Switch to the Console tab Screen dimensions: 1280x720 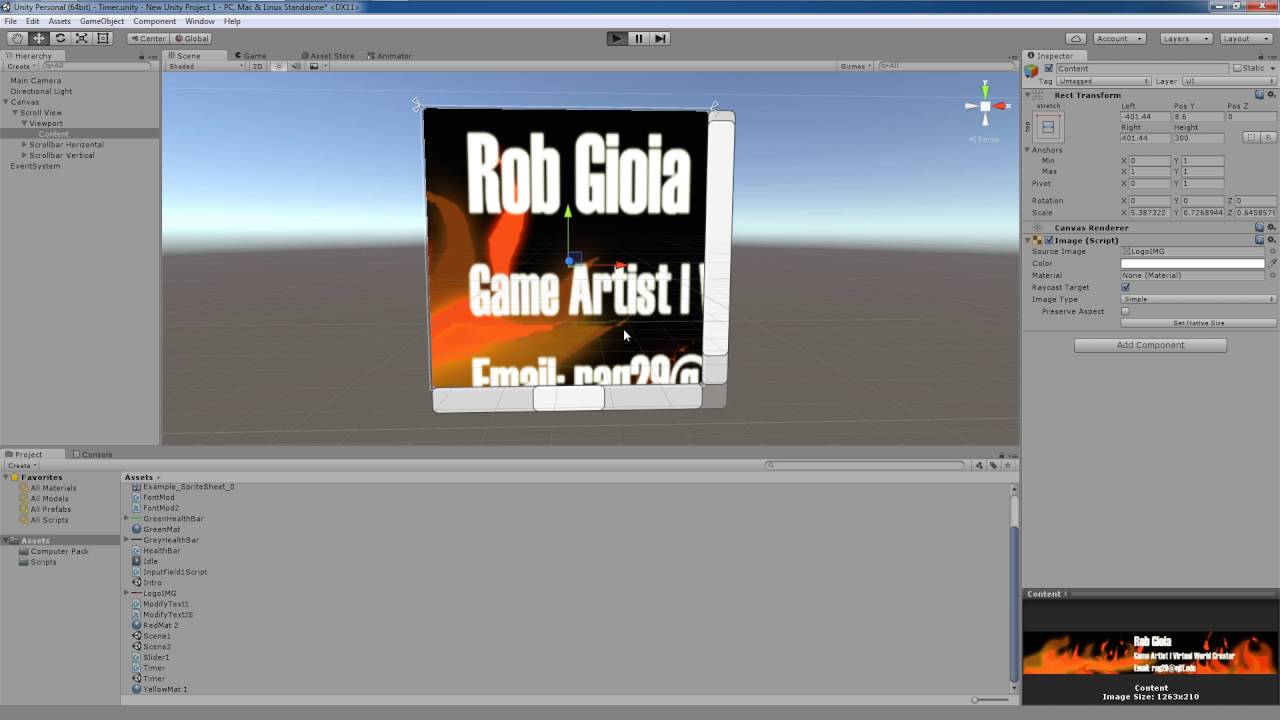(x=92, y=454)
